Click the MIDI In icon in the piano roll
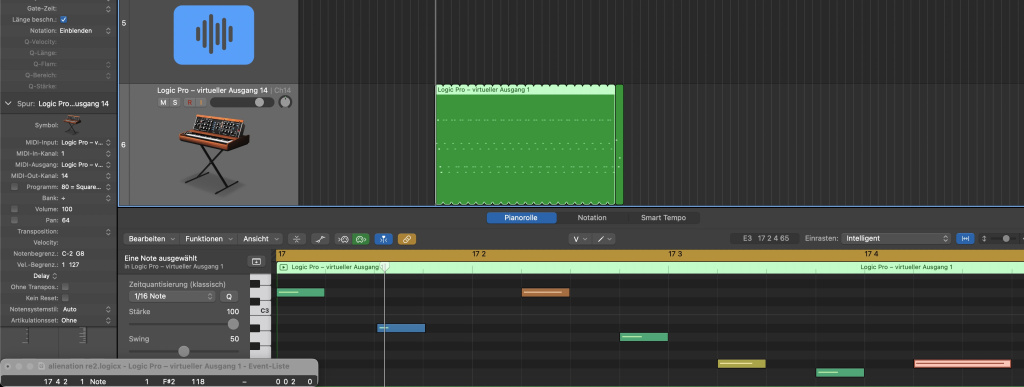 click(343, 240)
